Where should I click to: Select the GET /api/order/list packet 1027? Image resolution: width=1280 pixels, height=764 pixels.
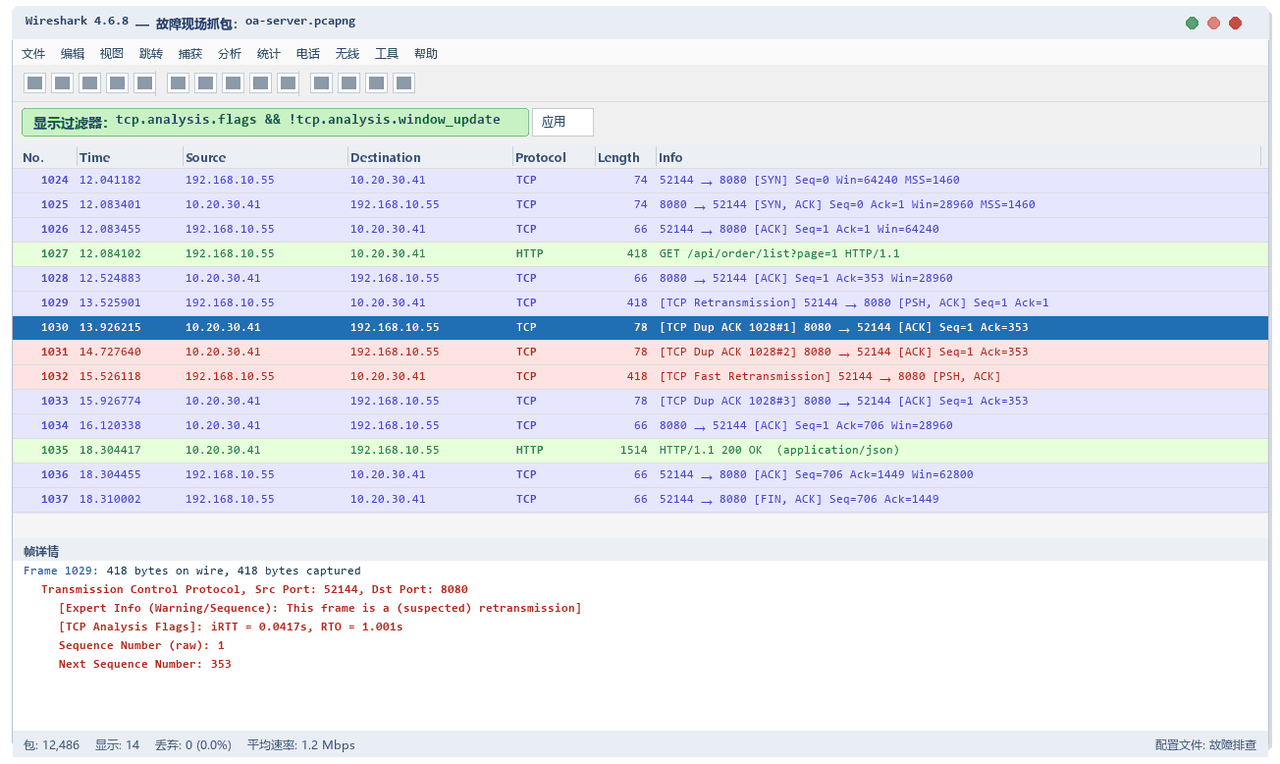tap(640, 254)
